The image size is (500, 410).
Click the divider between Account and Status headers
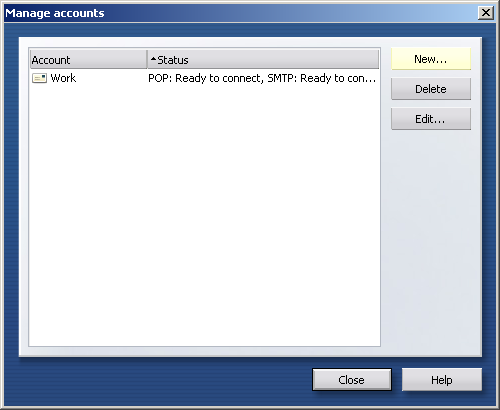[147, 60]
